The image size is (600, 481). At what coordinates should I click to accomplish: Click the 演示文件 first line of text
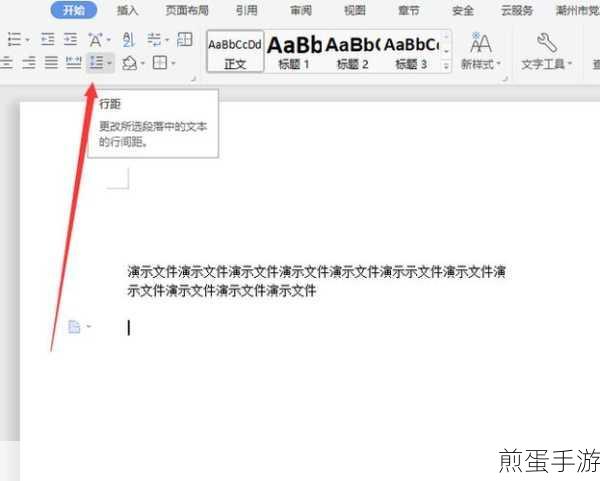click(x=317, y=272)
